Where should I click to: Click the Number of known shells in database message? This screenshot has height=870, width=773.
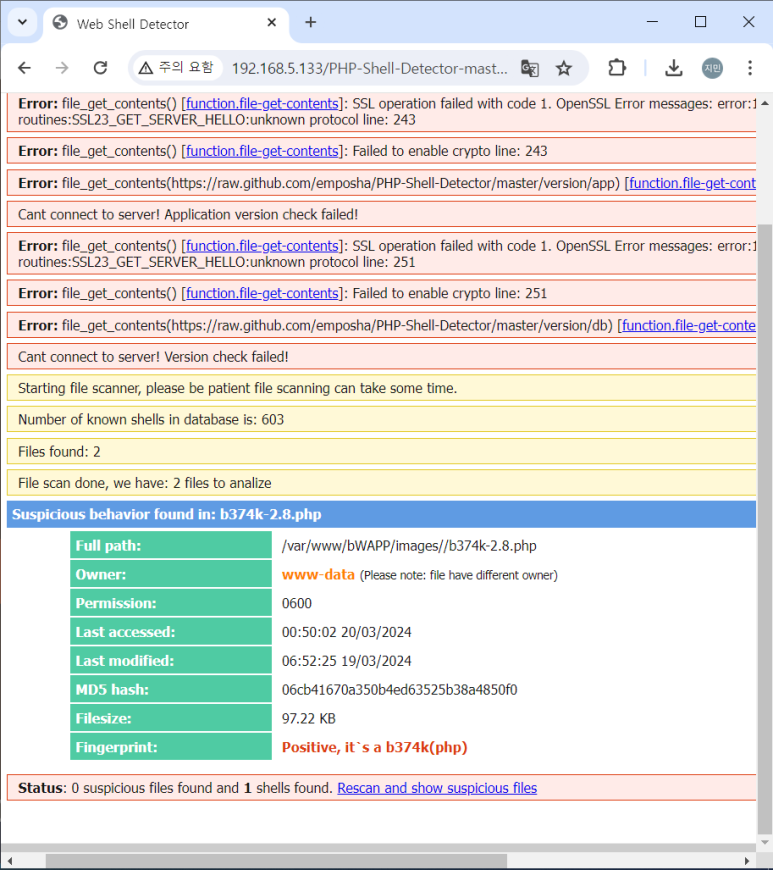click(x=381, y=419)
